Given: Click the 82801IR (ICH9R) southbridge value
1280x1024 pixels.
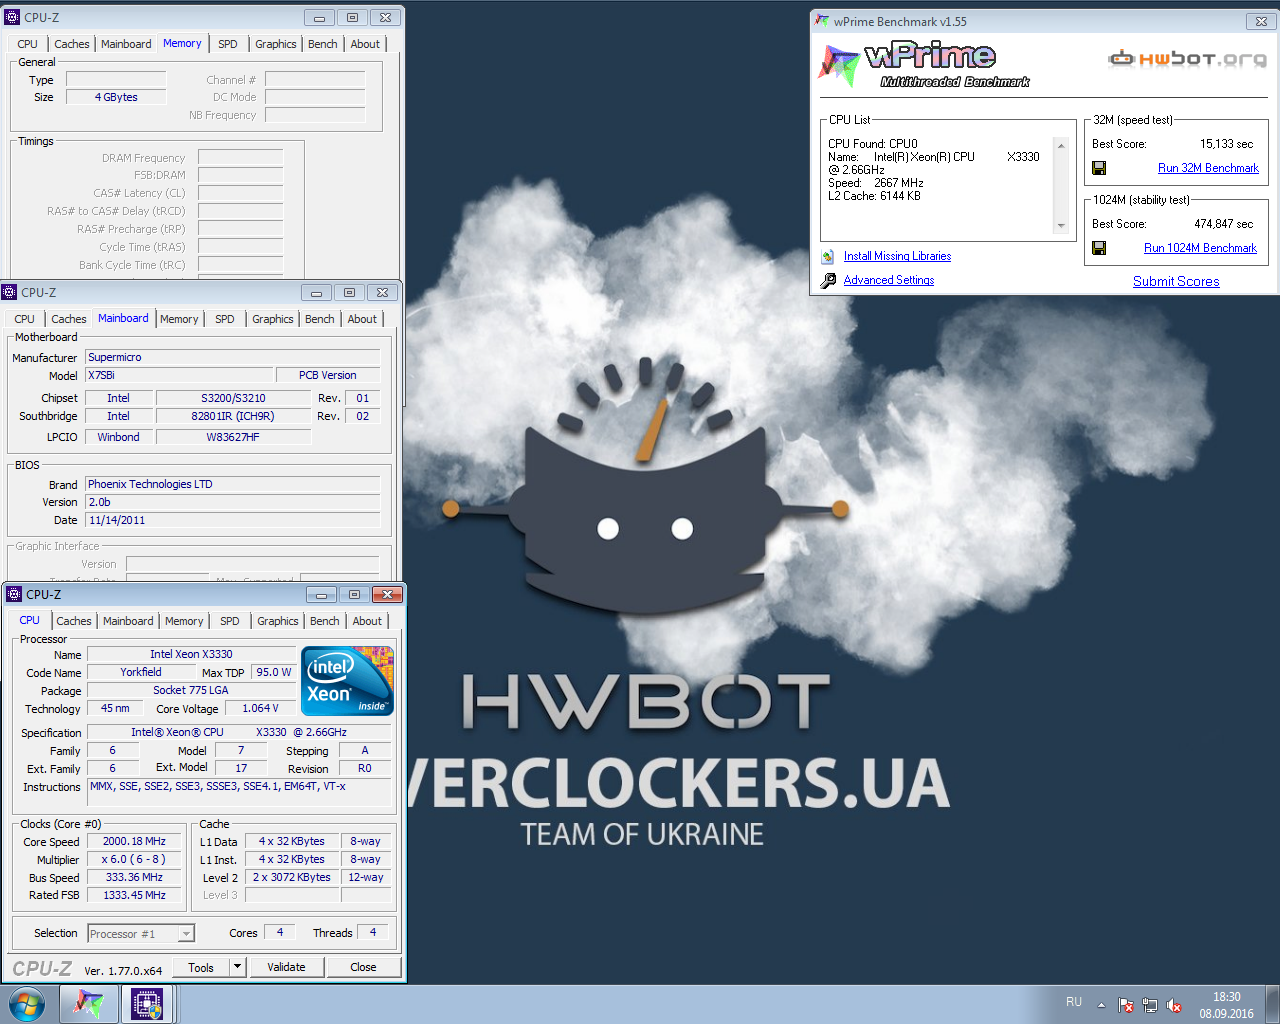Looking at the screenshot, I should click(x=233, y=416).
